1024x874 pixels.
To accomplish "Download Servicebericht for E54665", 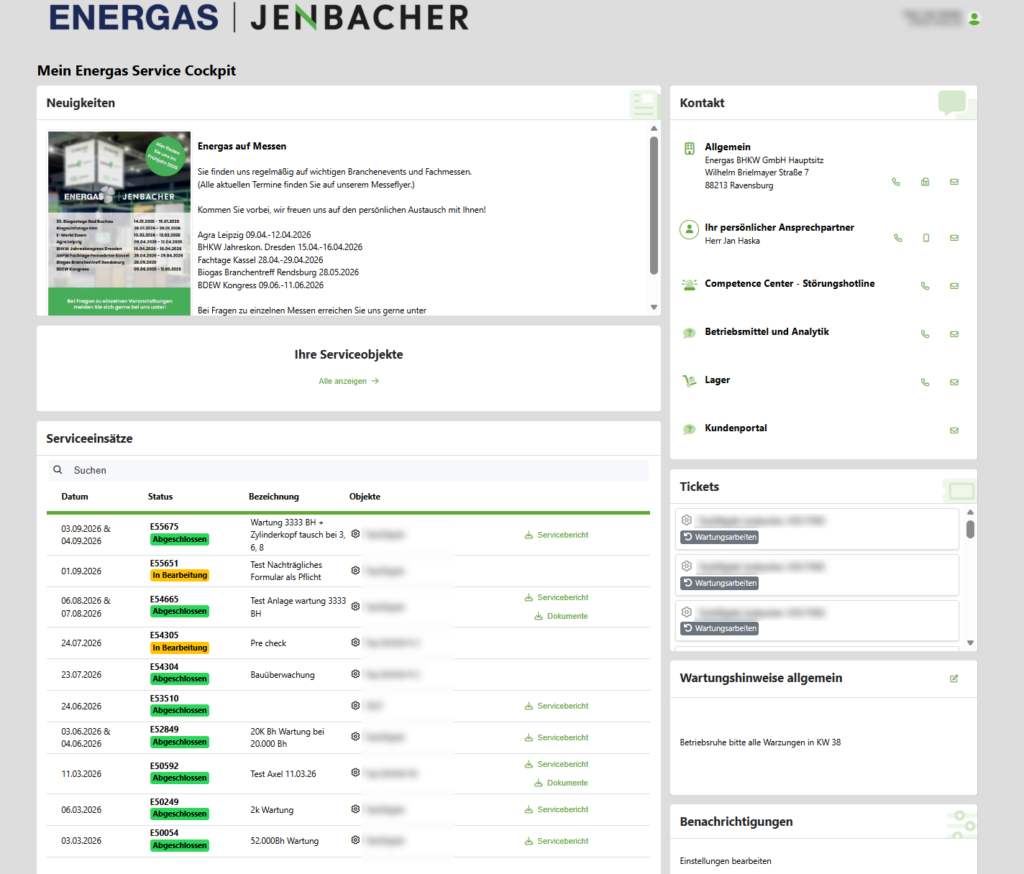I will coord(556,598).
